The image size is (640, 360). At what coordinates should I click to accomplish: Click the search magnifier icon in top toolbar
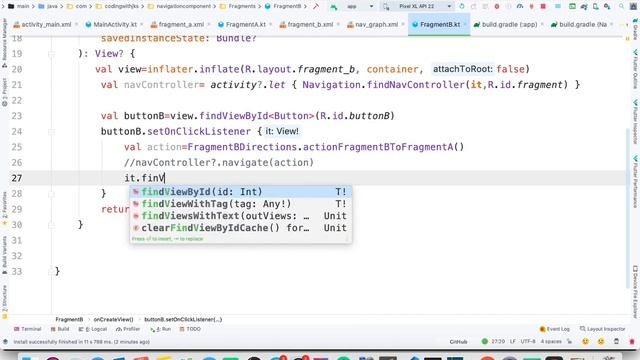tap(621, 7)
